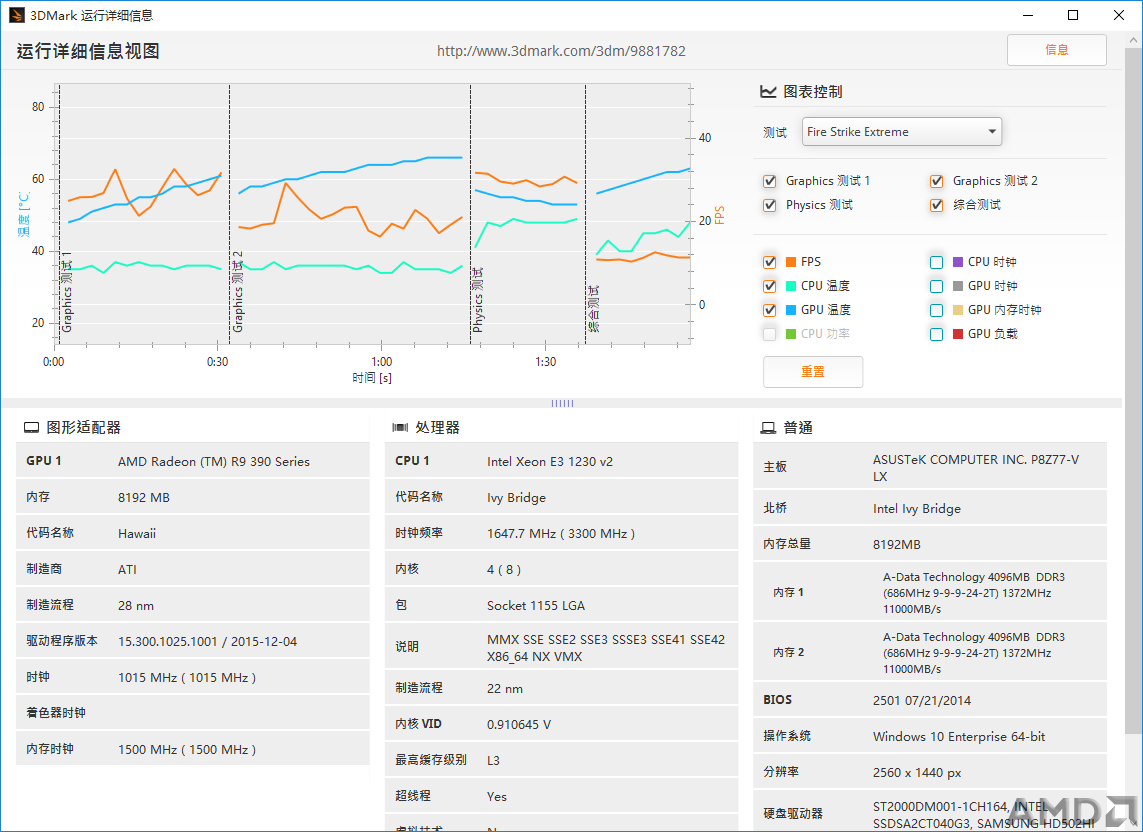Click the orange FPS color swatch
This screenshot has height=832, width=1143.
[x=791, y=262]
